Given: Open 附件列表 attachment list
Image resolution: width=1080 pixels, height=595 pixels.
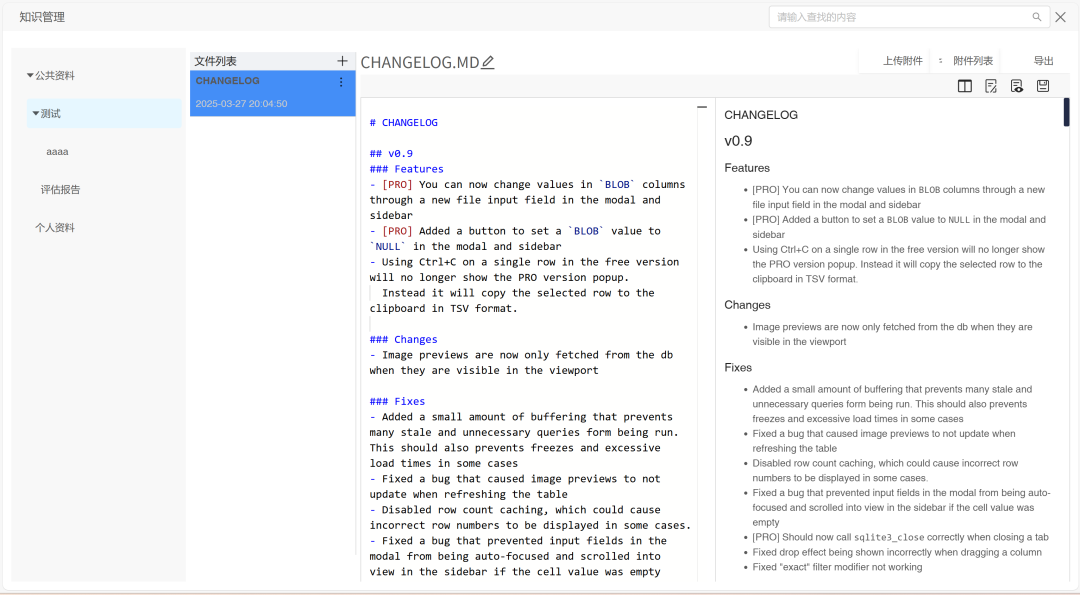Looking at the screenshot, I should [x=973, y=61].
